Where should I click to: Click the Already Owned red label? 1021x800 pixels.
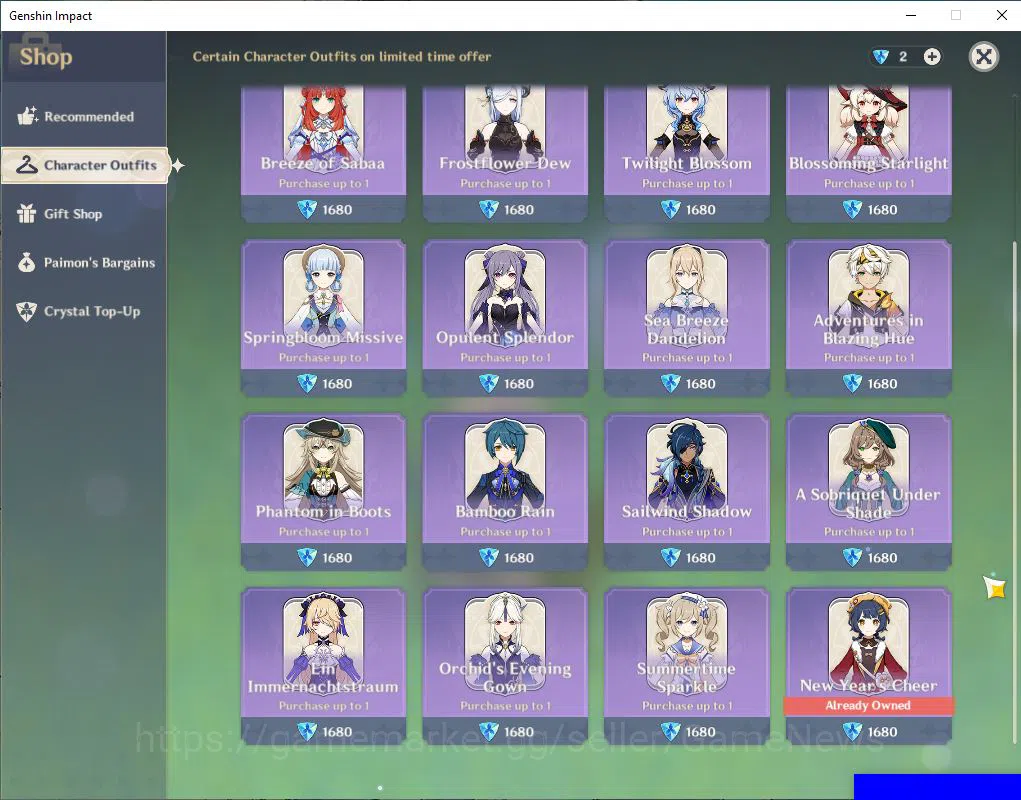tap(868, 706)
